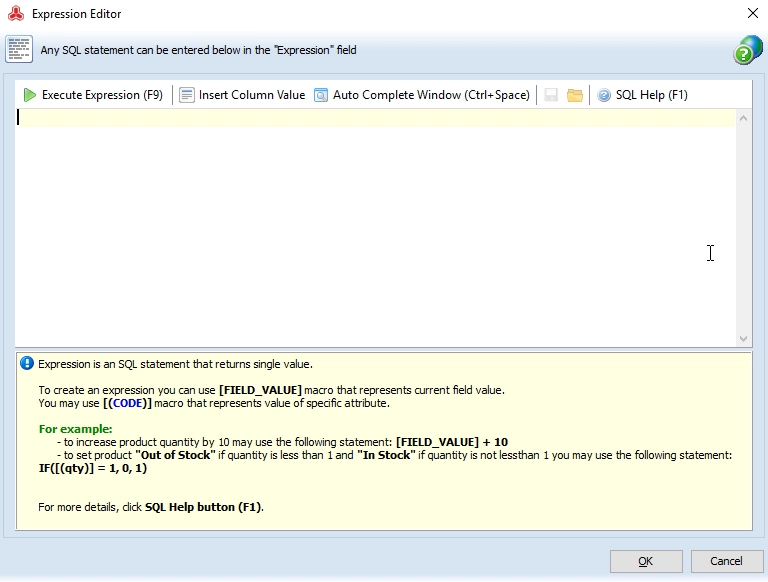Screen dimensions: 768x582
Task: Click the editor scrollbar up arrow
Action: (743, 118)
